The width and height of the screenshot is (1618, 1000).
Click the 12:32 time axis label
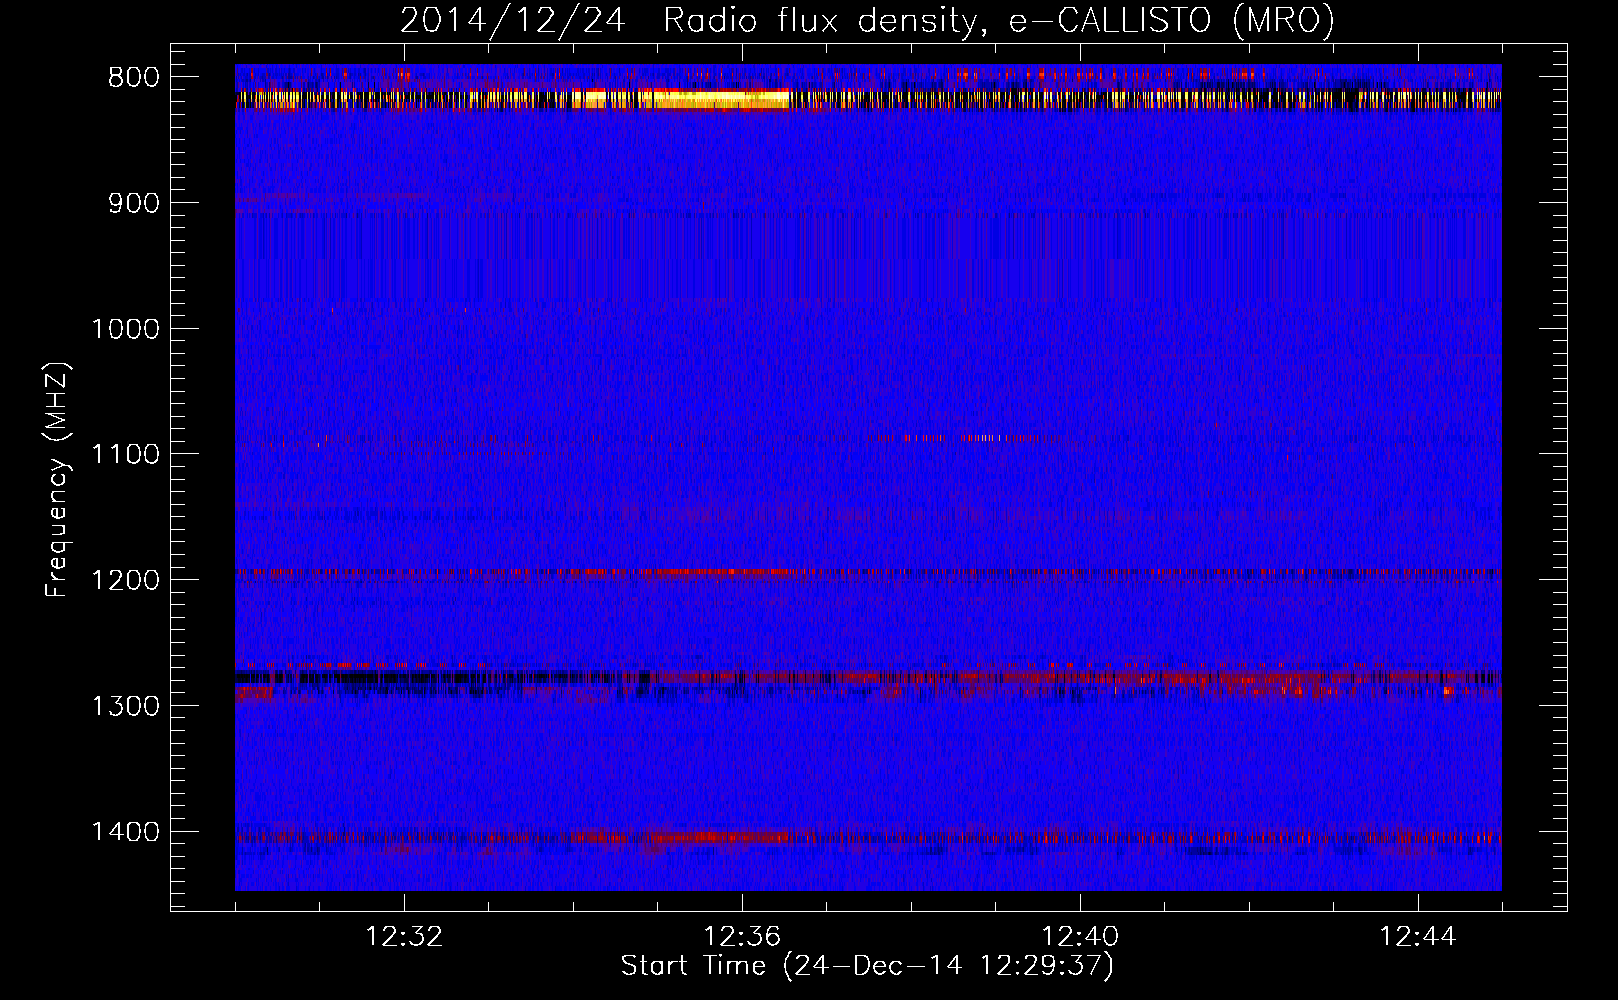click(404, 937)
